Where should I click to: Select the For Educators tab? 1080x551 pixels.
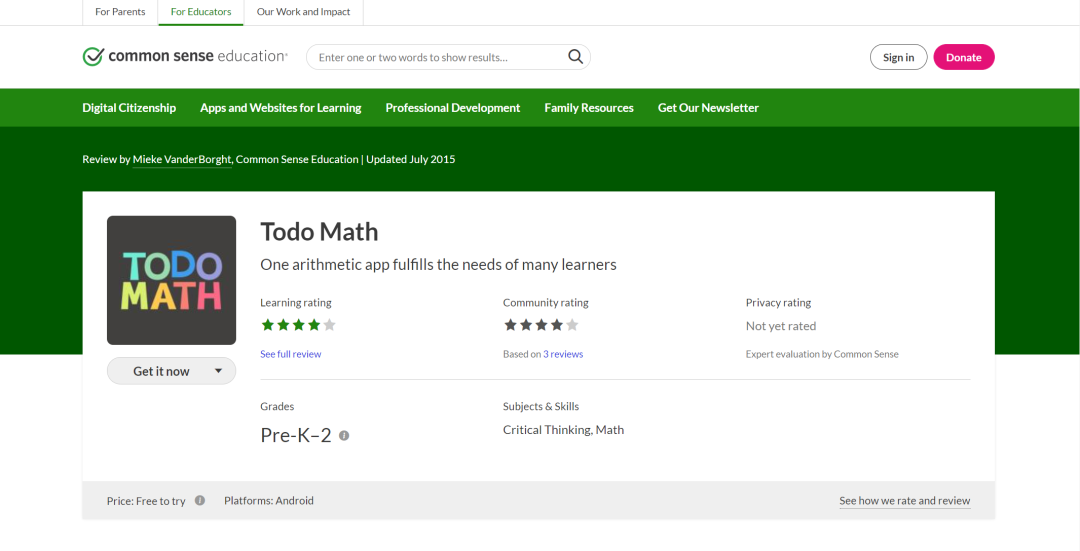(x=201, y=12)
